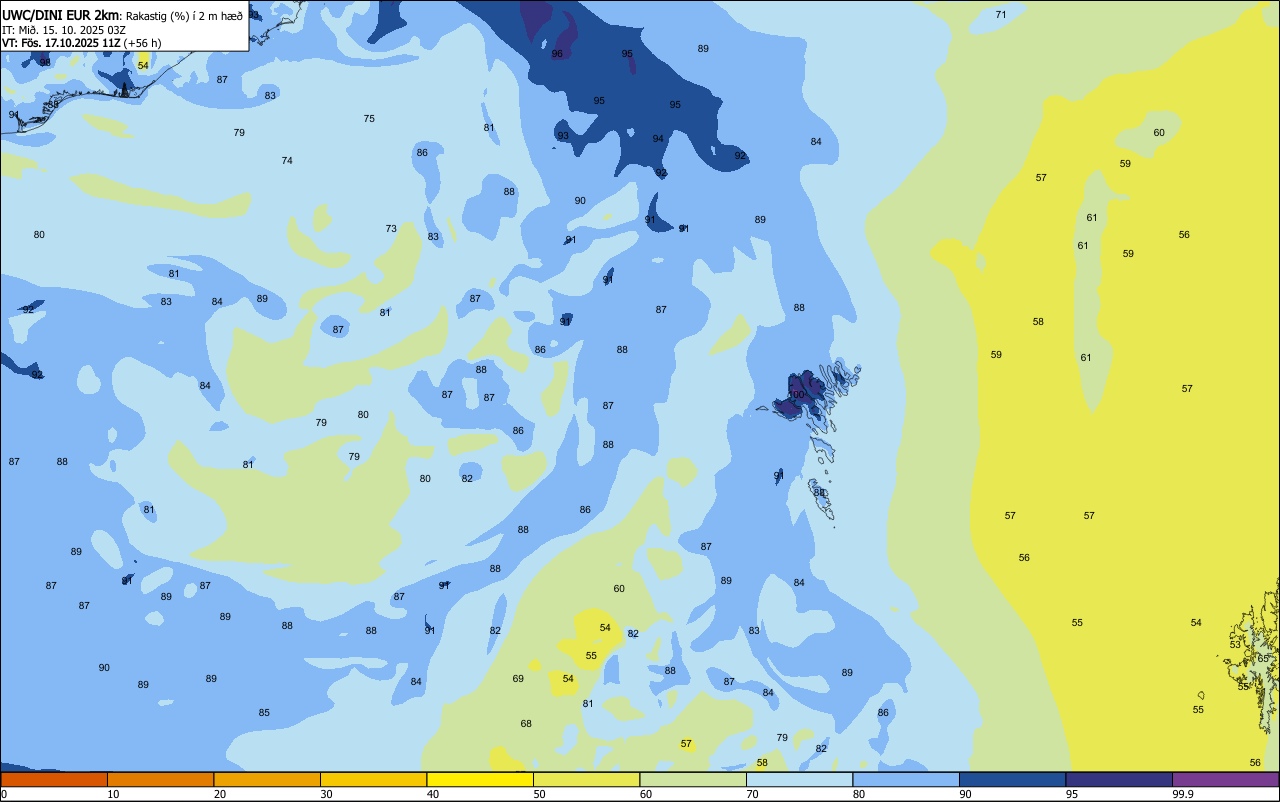Click the '10' legend tick label
This screenshot has width=1280, height=802.
point(113,794)
